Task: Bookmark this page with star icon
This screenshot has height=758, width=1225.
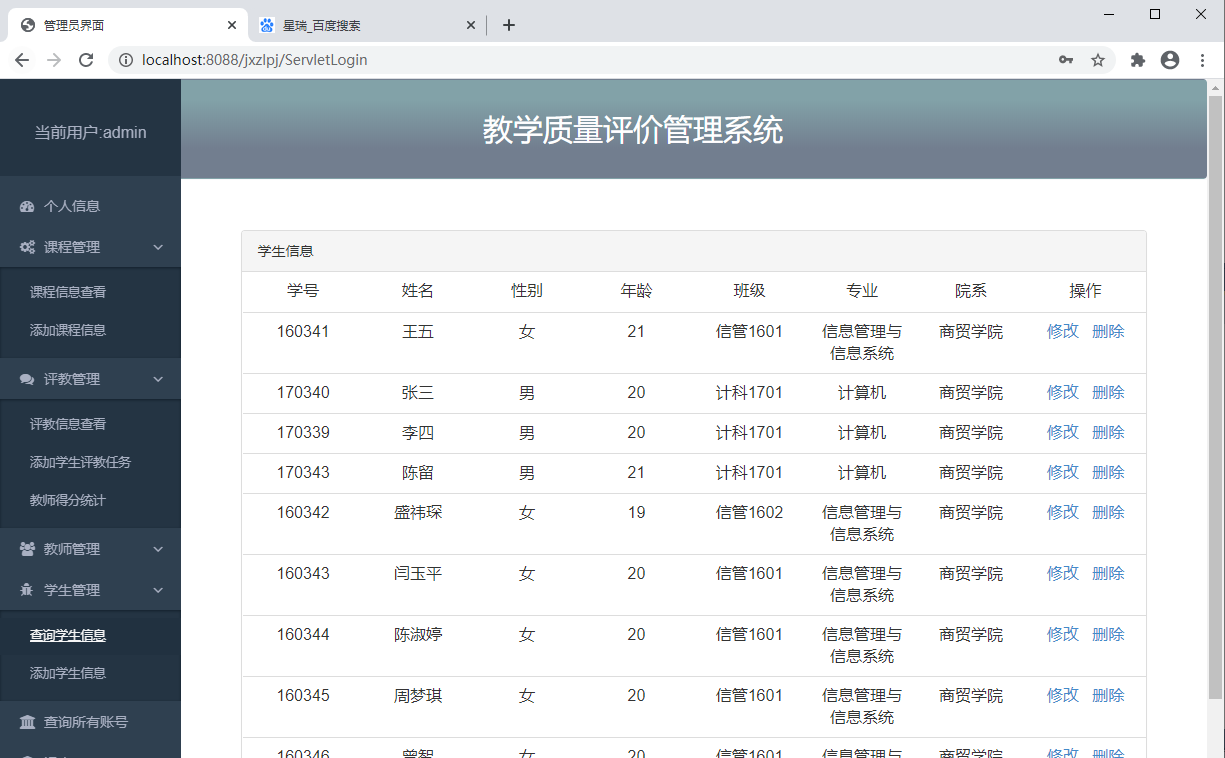Action: click(1098, 60)
